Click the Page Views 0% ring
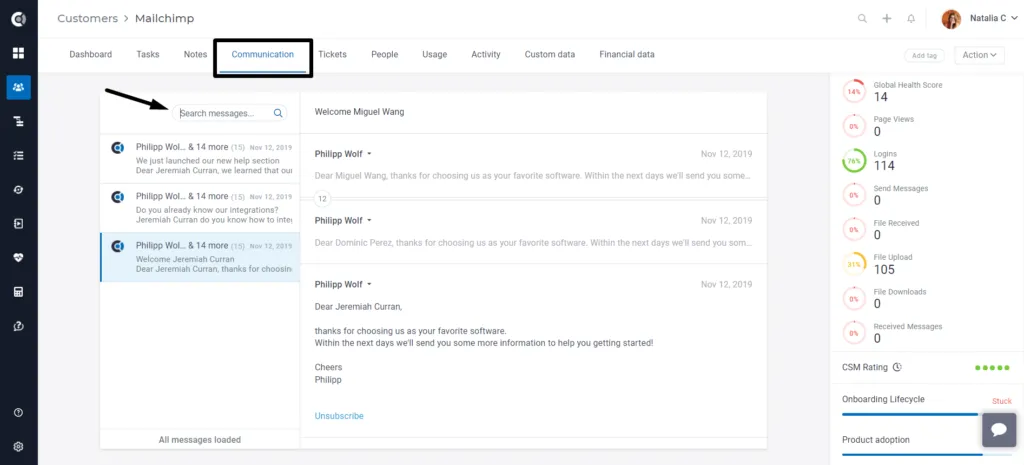Image resolution: width=1024 pixels, height=465 pixels. pos(854,126)
